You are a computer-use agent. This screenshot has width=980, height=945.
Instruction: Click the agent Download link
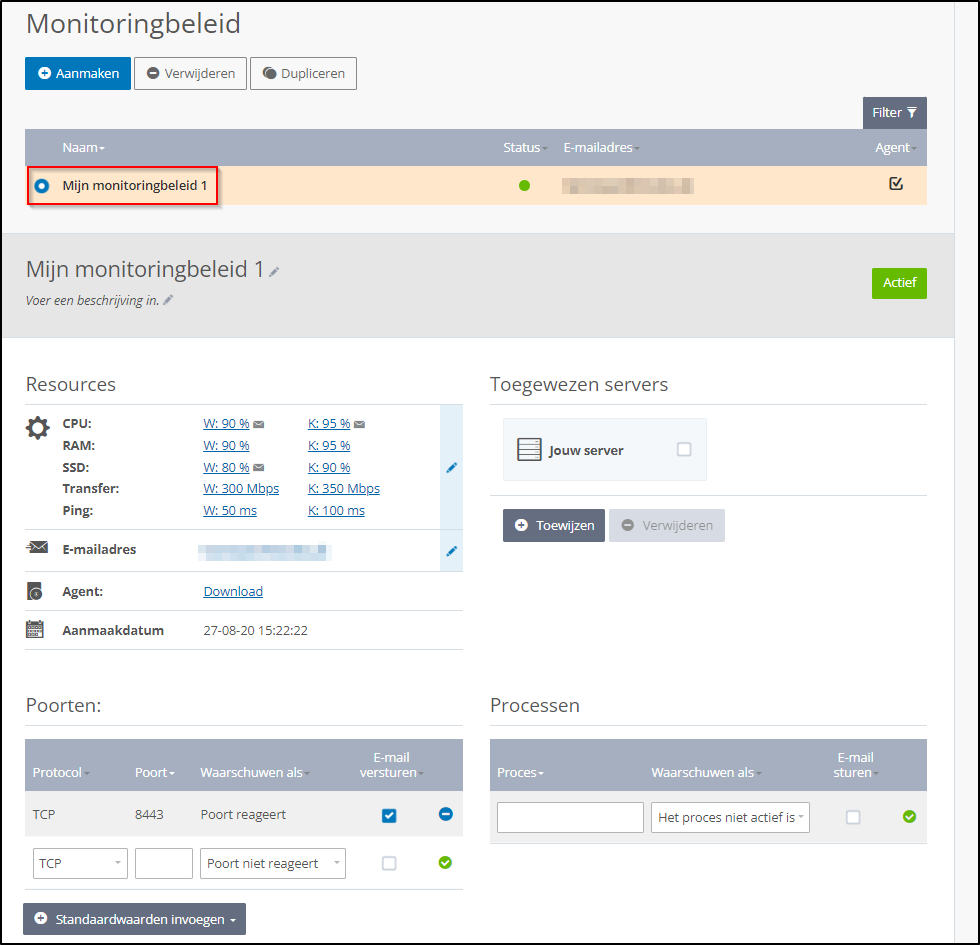click(233, 591)
